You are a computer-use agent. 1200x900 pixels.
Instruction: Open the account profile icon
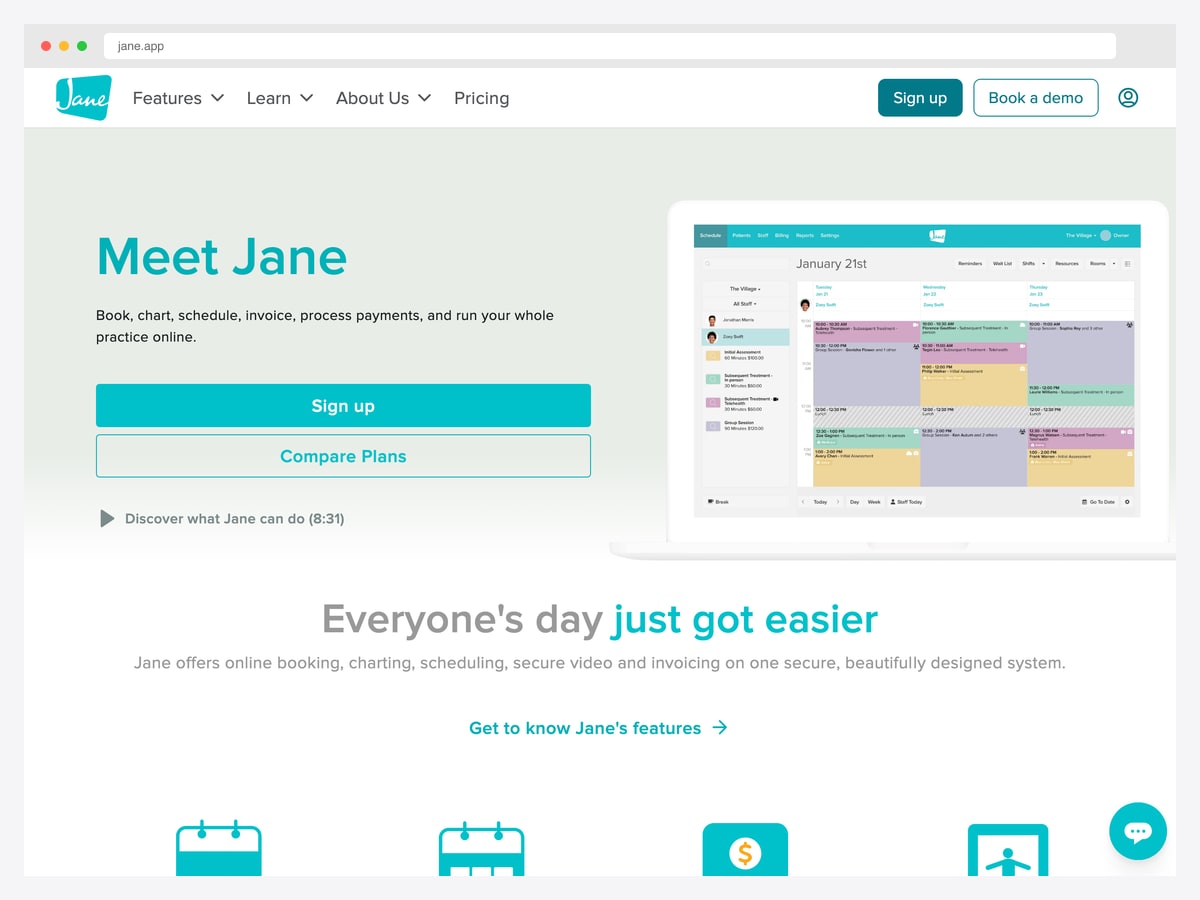(1128, 98)
